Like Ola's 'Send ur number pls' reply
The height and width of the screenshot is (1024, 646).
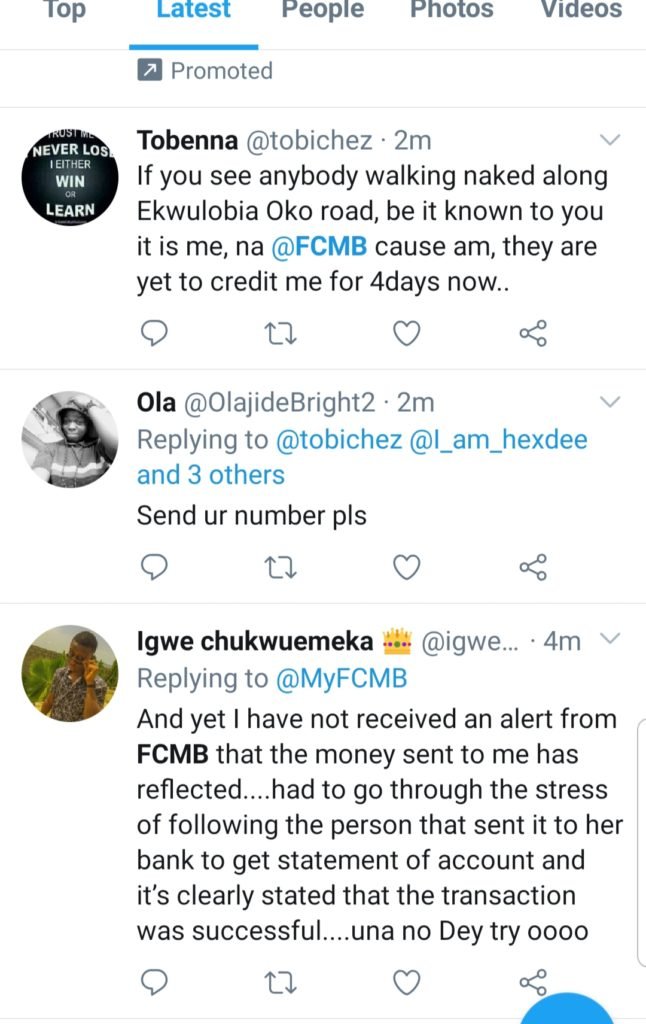(406, 568)
